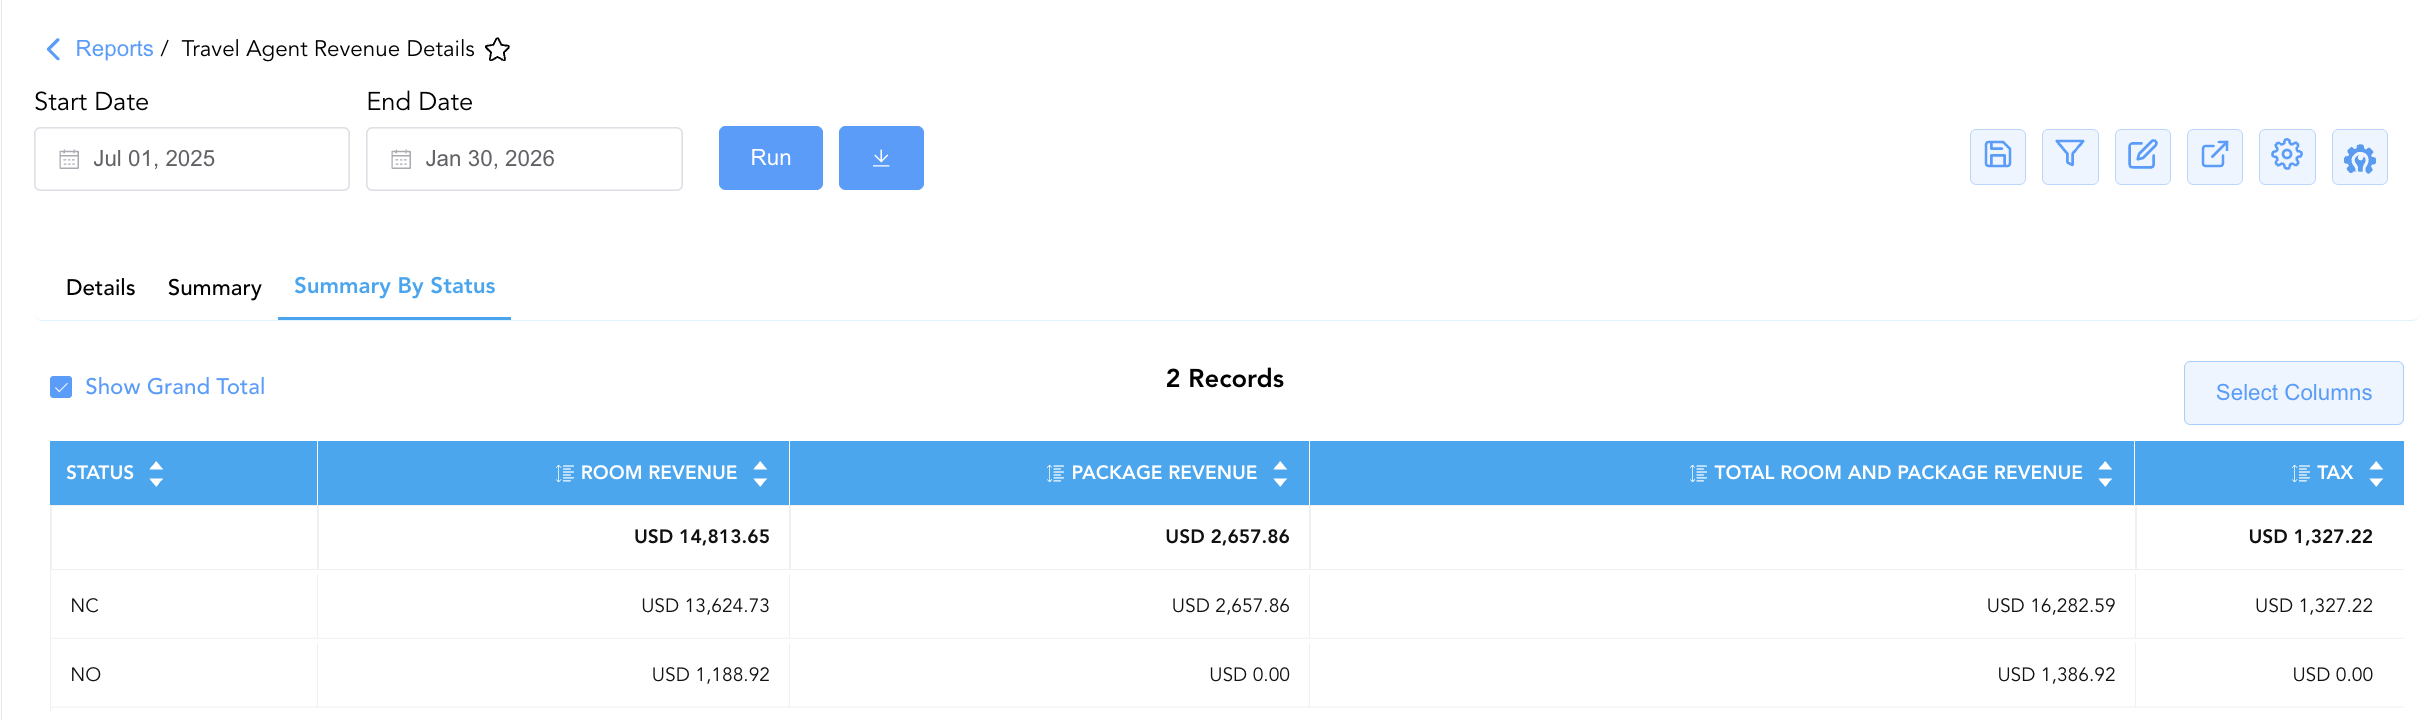2432x720 pixels.
Task: Click the value USD 16,282.59
Action: coord(2051,606)
